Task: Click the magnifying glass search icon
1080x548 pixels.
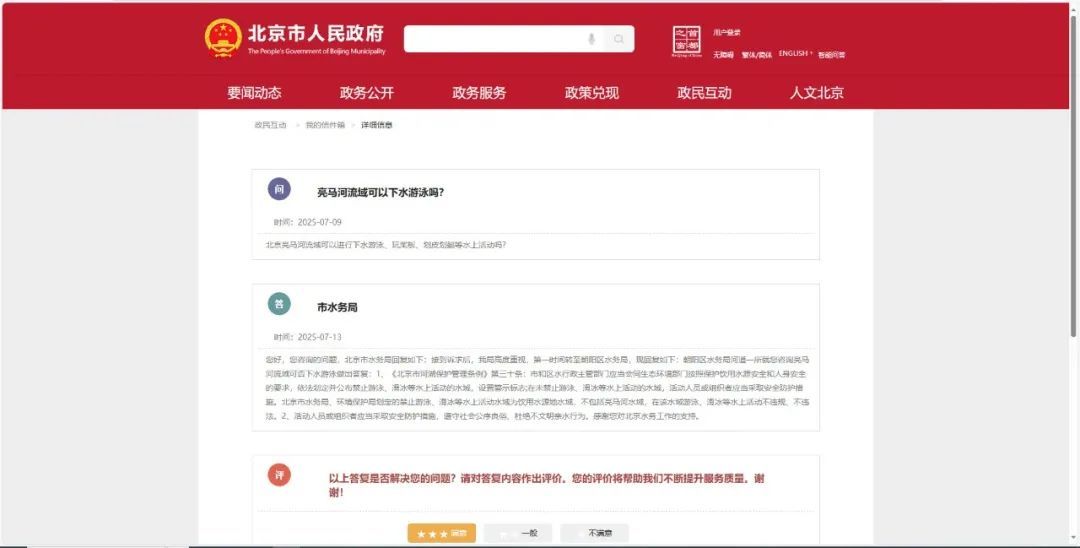Action: [x=619, y=39]
